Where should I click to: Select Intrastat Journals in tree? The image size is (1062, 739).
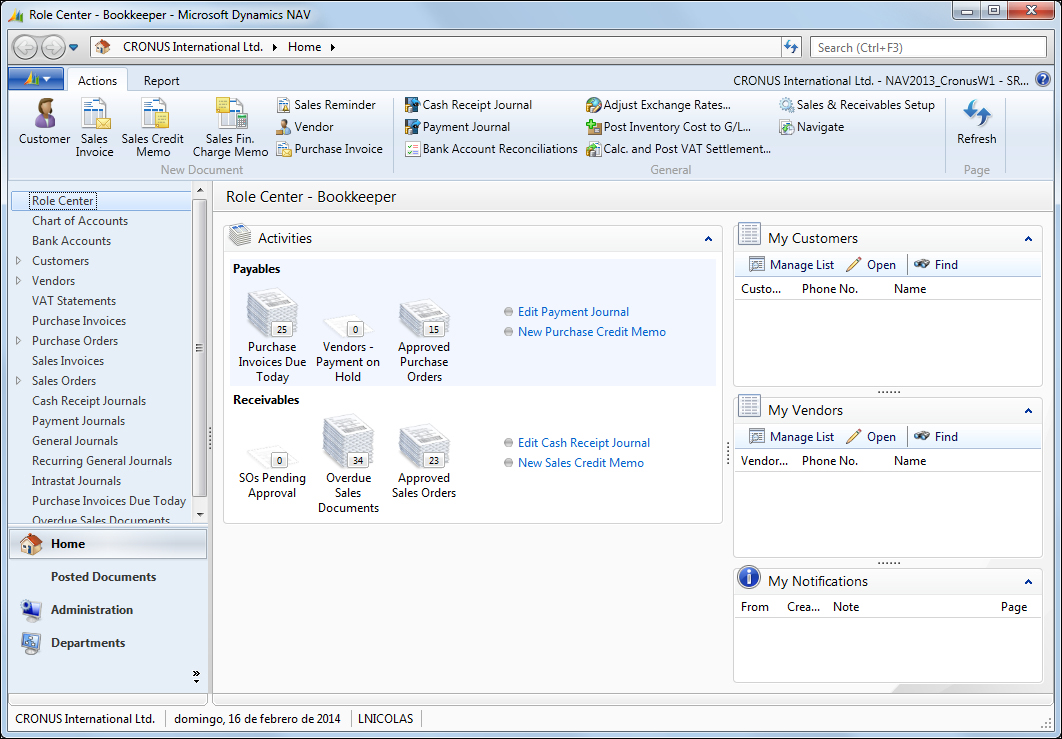coord(77,481)
